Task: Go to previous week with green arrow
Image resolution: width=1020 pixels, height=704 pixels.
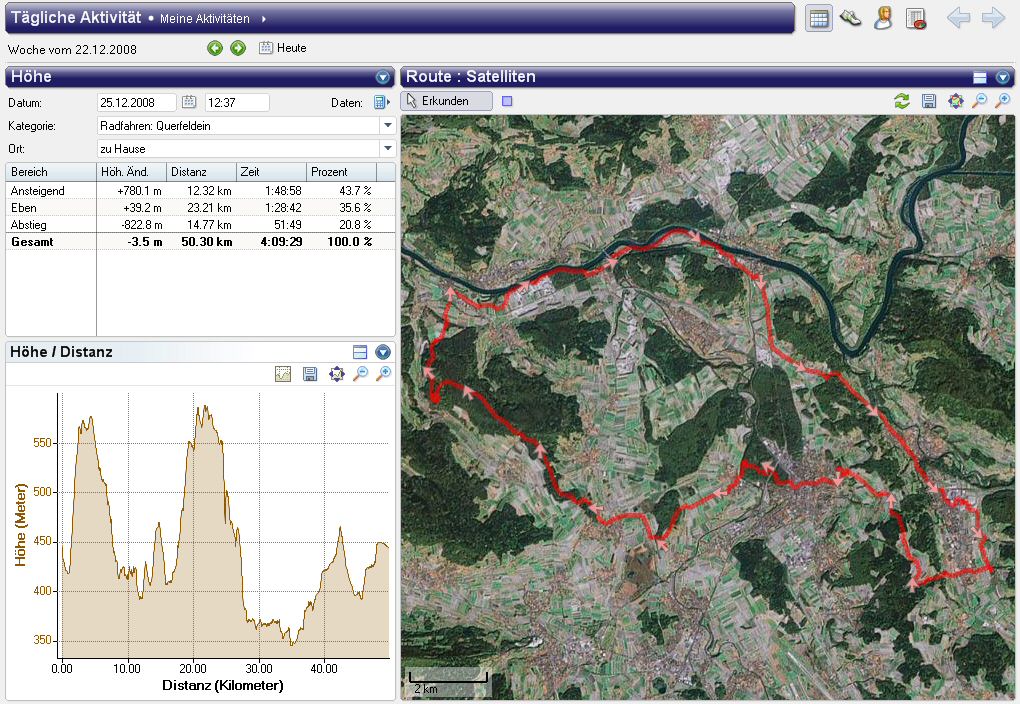Action: coord(215,48)
